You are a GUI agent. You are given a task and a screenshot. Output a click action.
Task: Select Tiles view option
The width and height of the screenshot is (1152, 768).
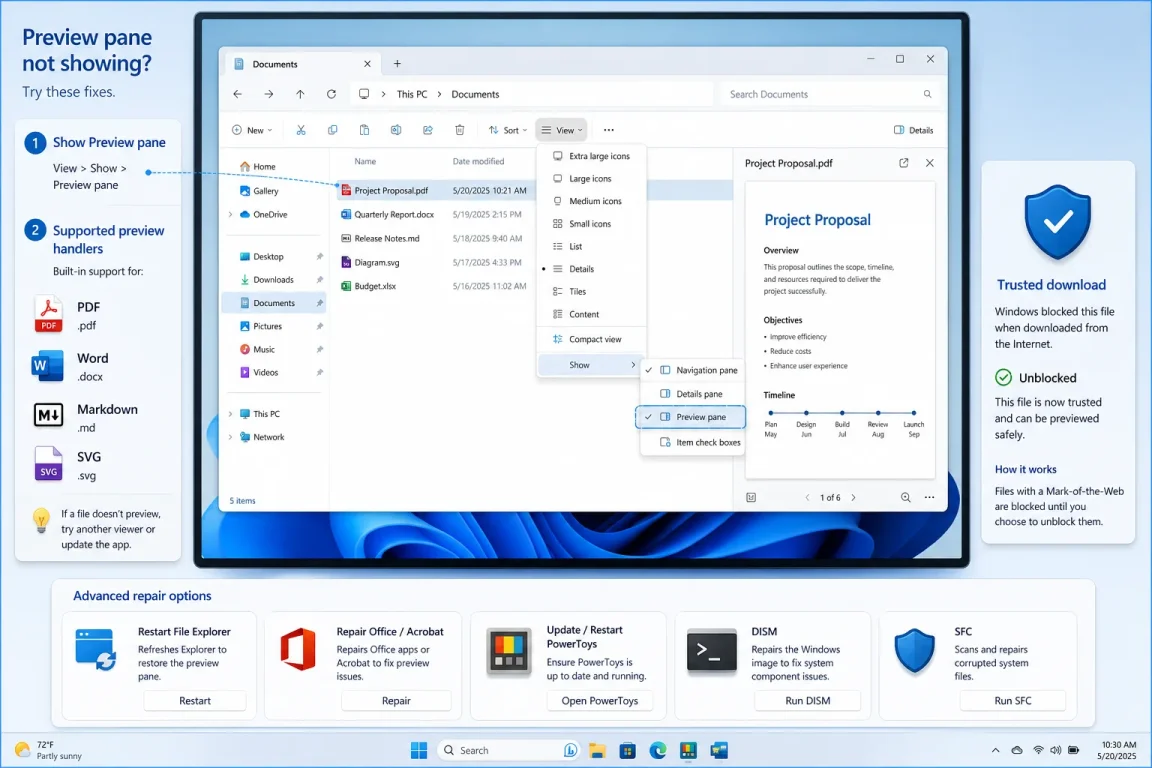point(591,292)
